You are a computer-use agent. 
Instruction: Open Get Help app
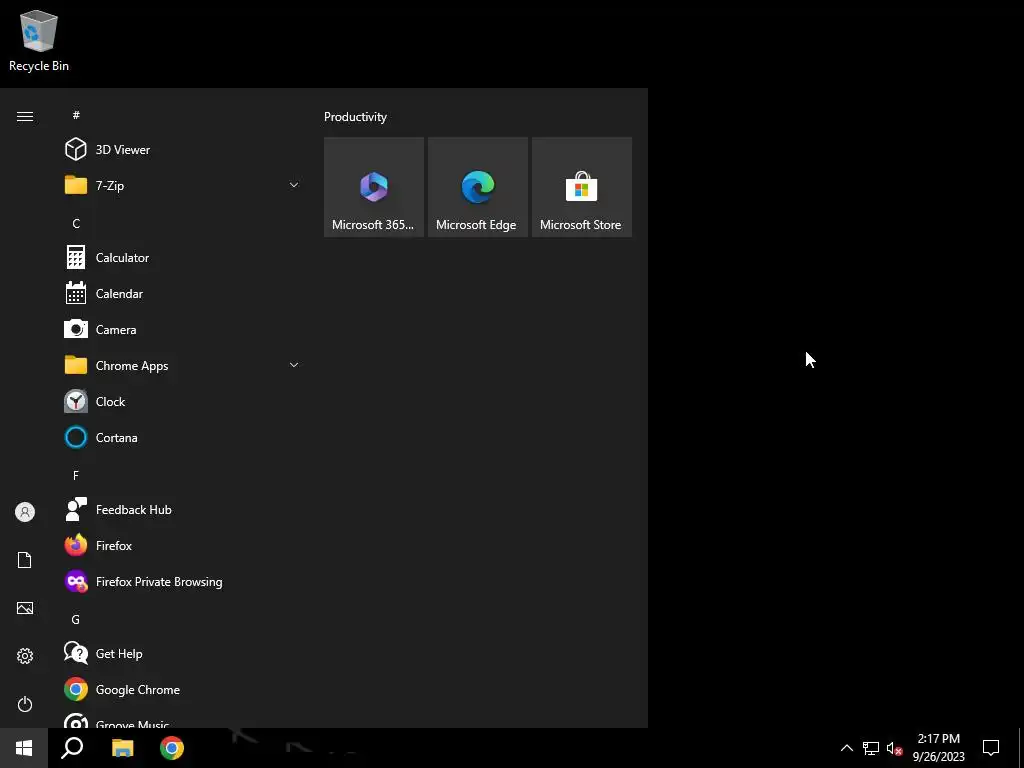tap(183, 653)
